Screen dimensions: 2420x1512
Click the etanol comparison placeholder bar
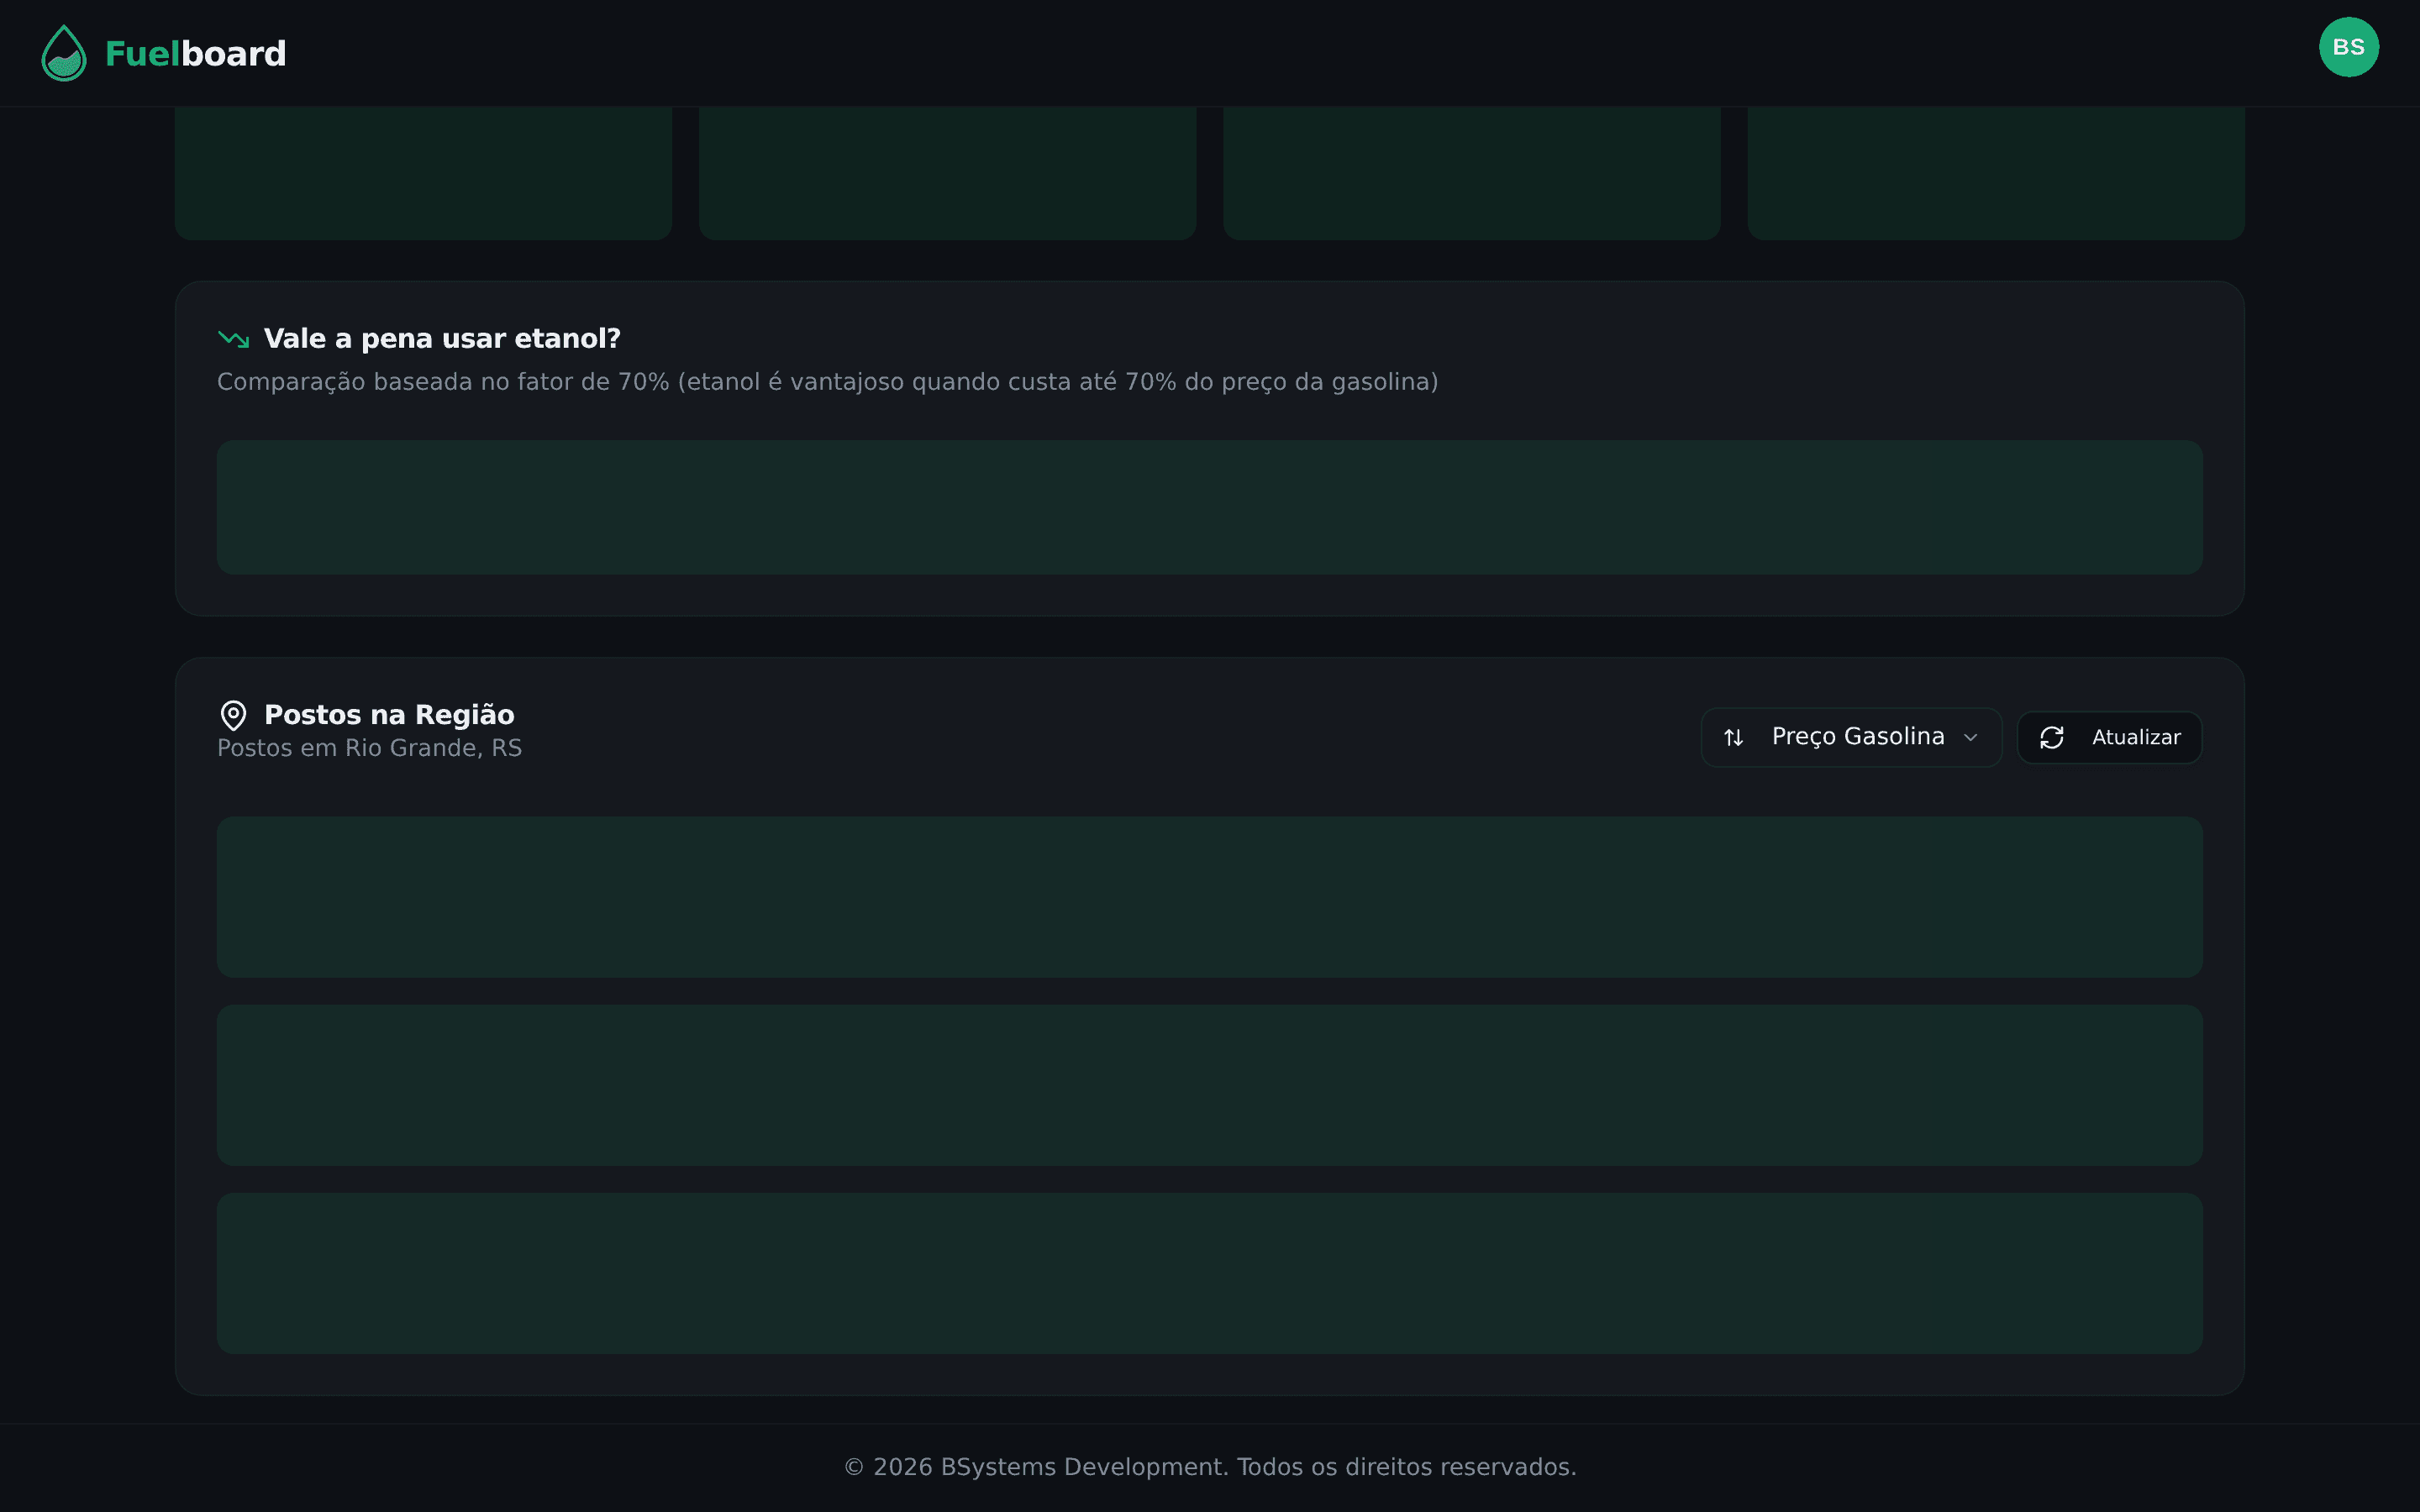pyautogui.click(x=1209, y=507)
